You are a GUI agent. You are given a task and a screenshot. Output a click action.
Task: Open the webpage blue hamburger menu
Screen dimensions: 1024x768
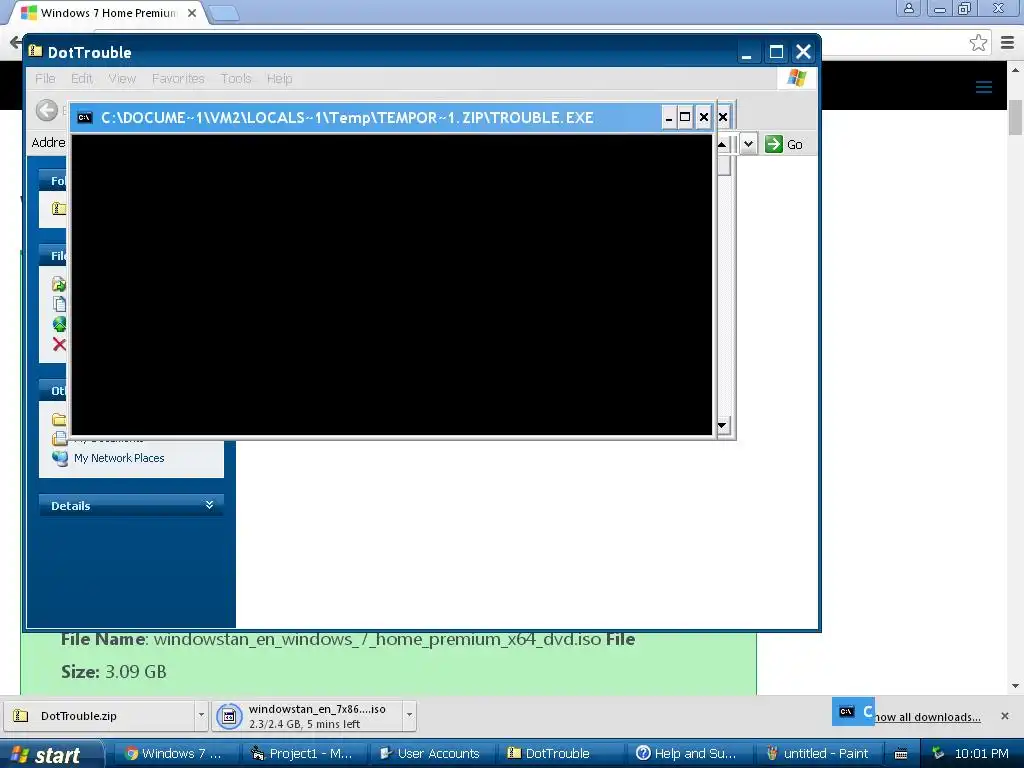984,87
